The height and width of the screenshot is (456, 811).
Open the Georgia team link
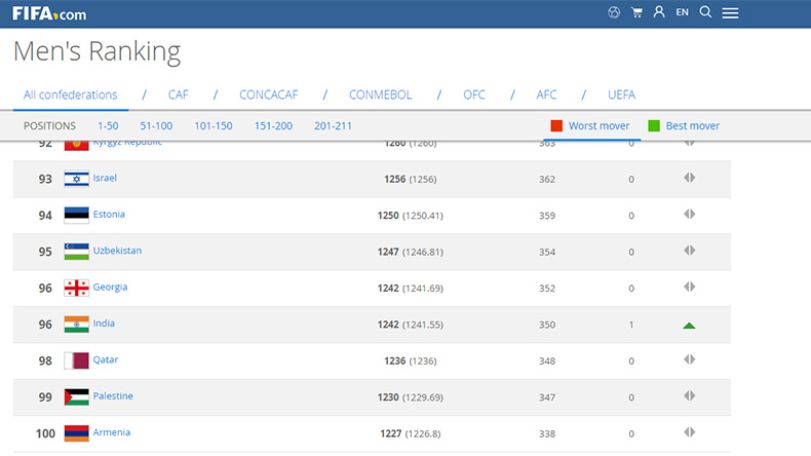[x=110, y=287]
